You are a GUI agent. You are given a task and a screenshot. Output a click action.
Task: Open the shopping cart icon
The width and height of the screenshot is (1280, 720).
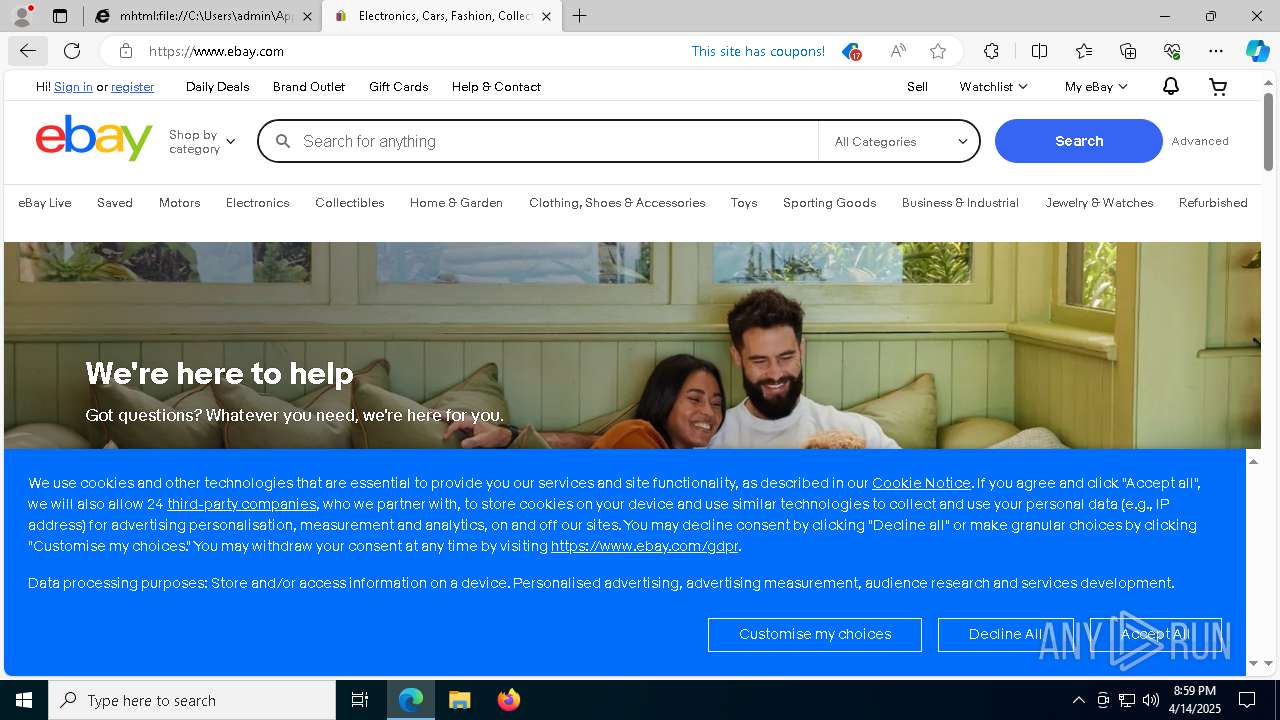point(1218,87)
